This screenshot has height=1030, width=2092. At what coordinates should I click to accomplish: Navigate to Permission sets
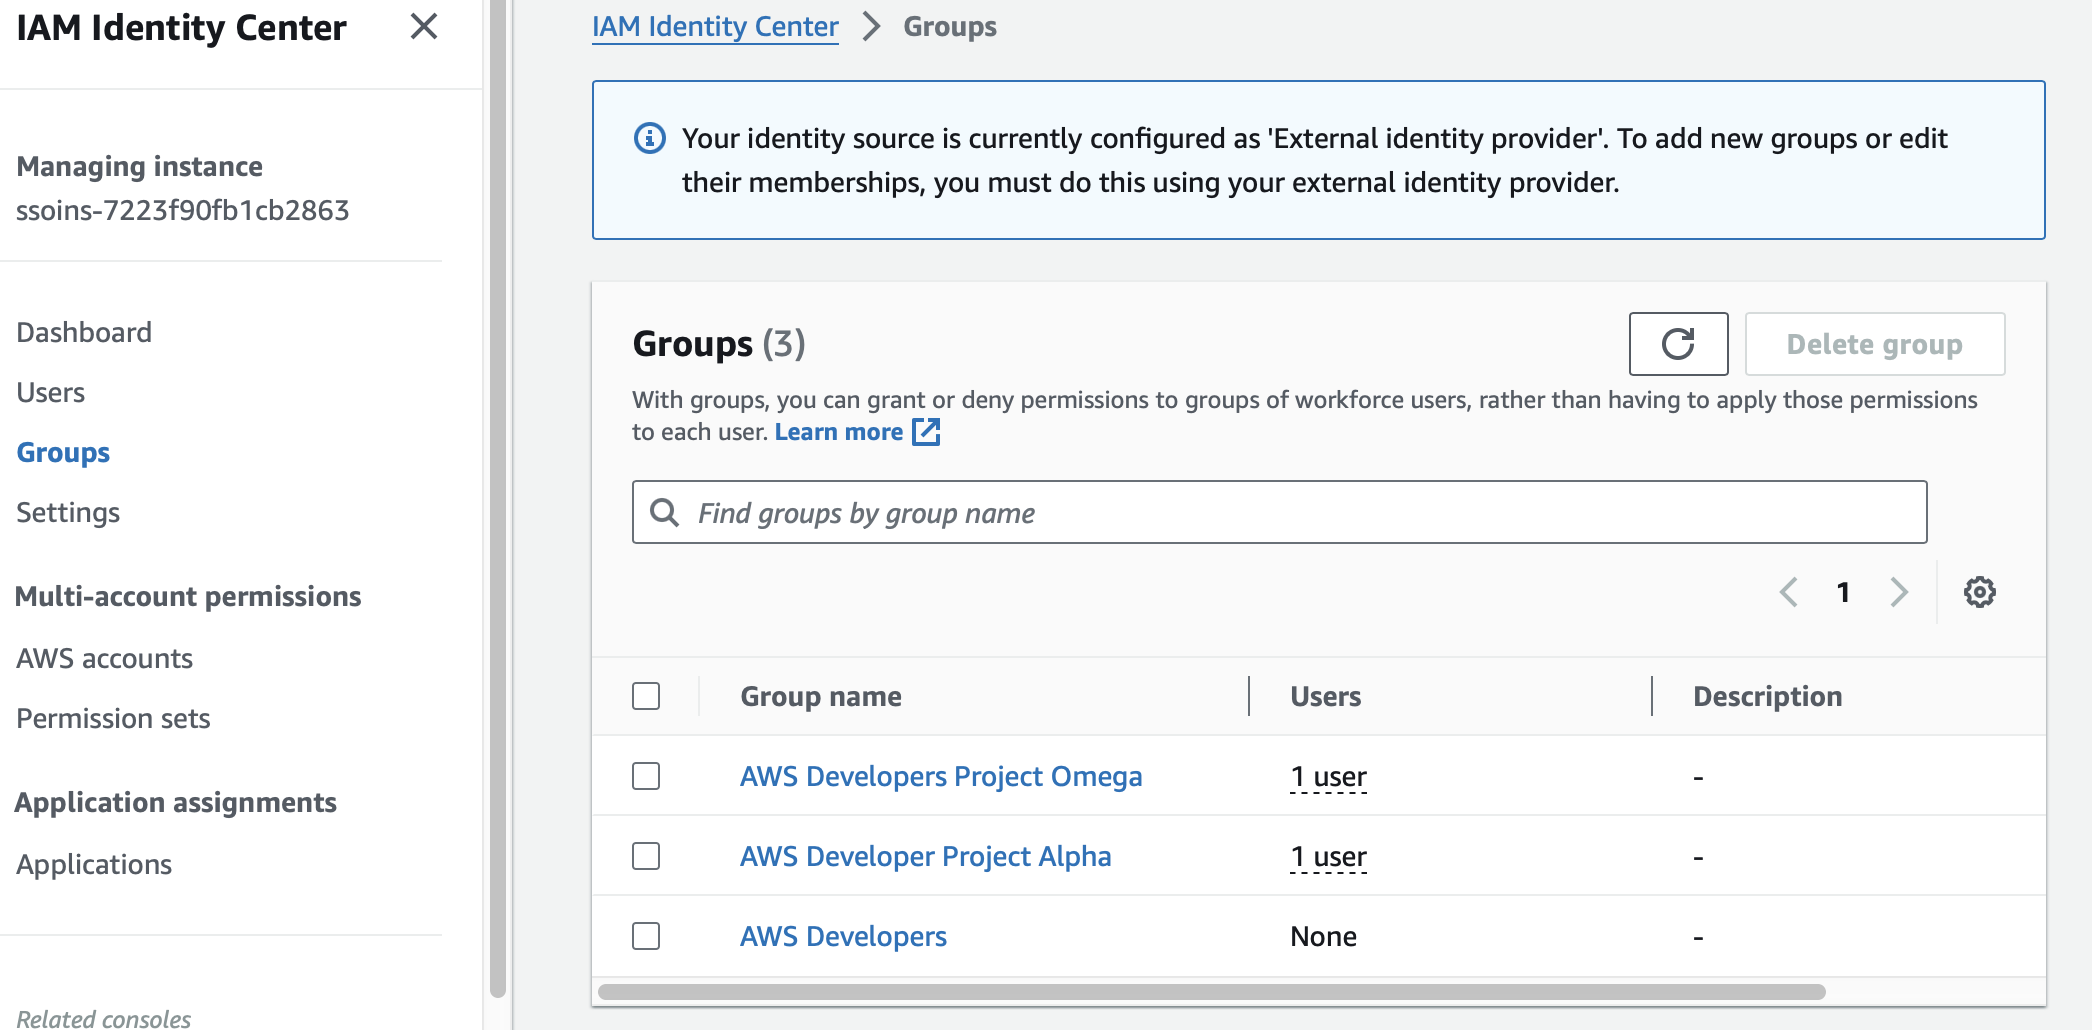(x=113, y=718)
